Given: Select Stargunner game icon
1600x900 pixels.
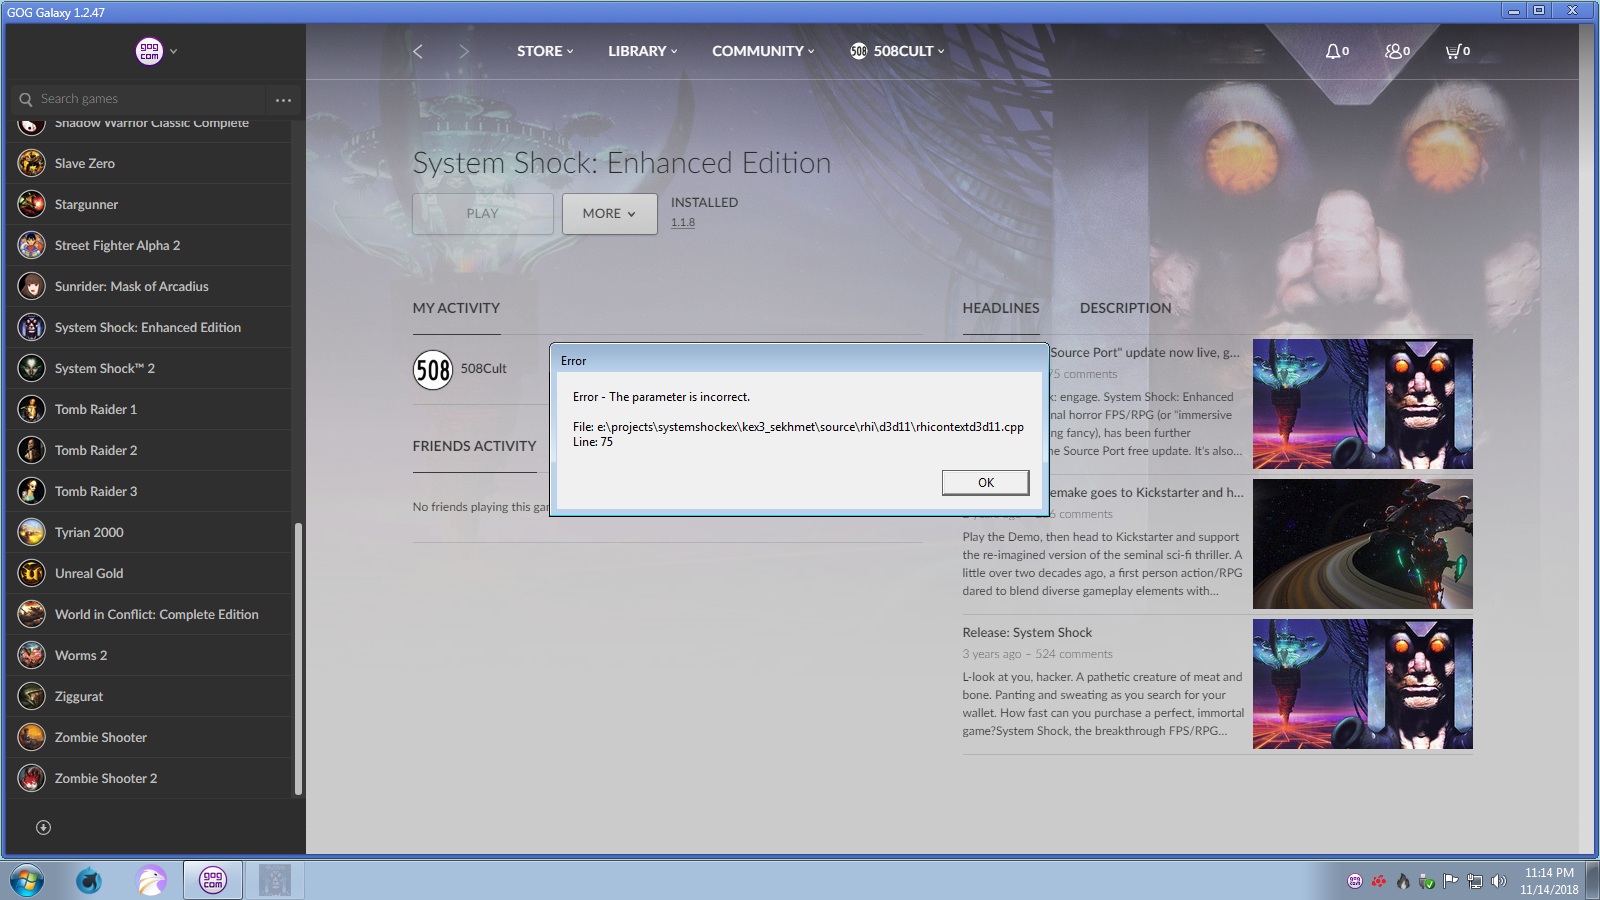Looking at the screenshot, I should click(32, 204).
